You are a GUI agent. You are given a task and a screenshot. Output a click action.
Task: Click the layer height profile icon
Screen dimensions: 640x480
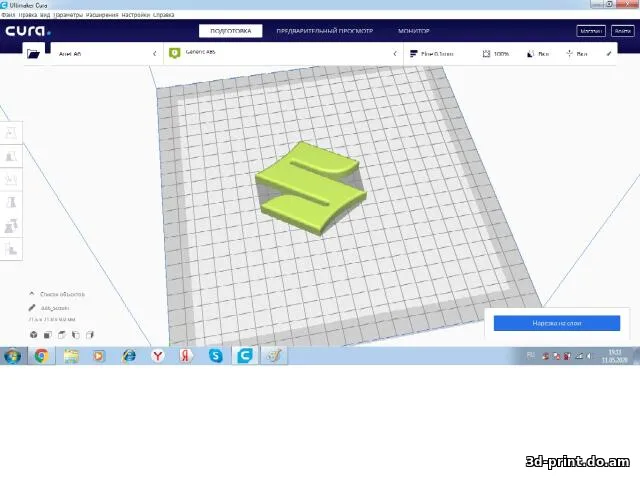[x=413, y=53]
